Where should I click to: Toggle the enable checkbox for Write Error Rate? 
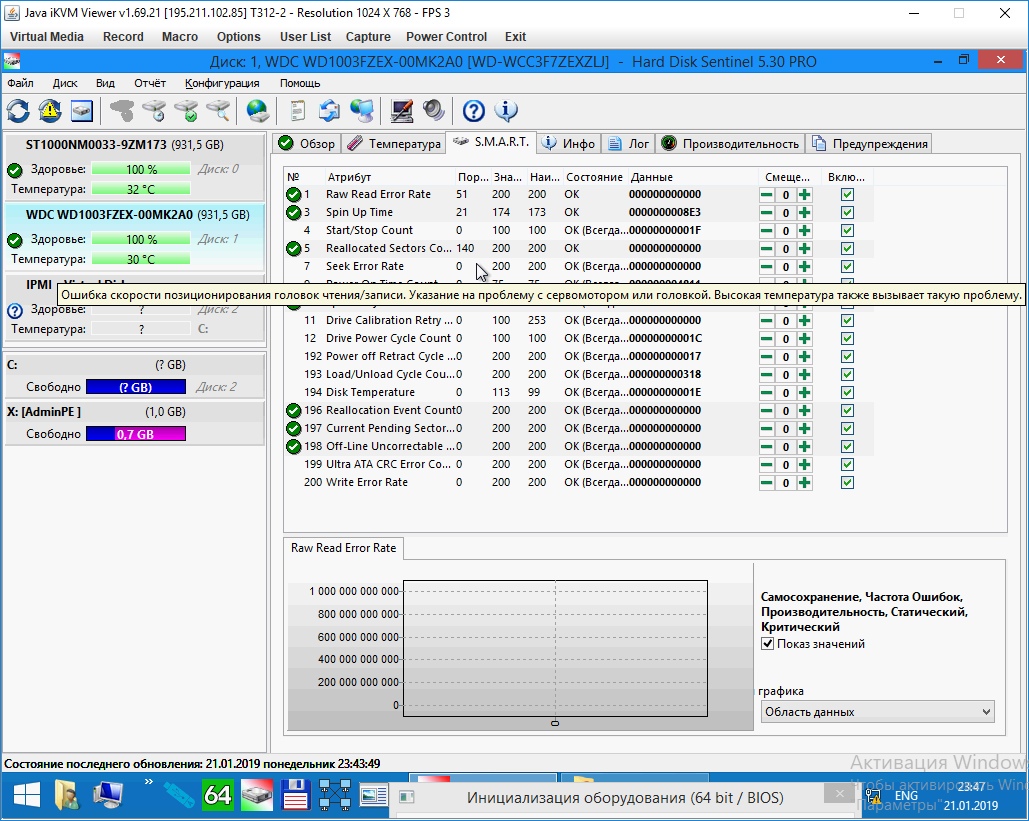tap(847, 482)
